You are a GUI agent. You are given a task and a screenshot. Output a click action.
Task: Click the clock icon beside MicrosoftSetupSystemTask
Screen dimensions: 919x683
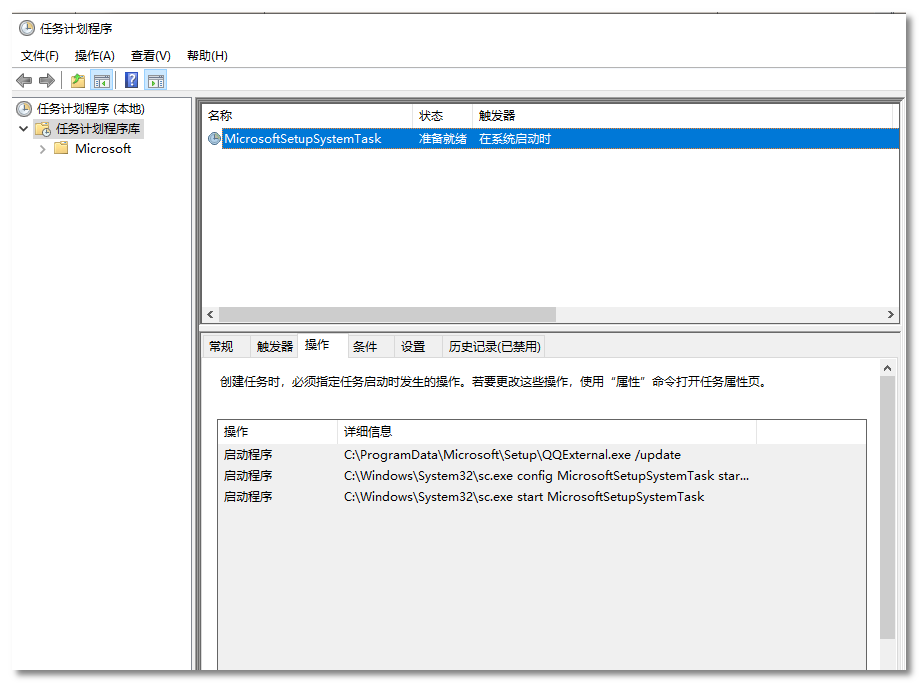(x=214, y=139)
